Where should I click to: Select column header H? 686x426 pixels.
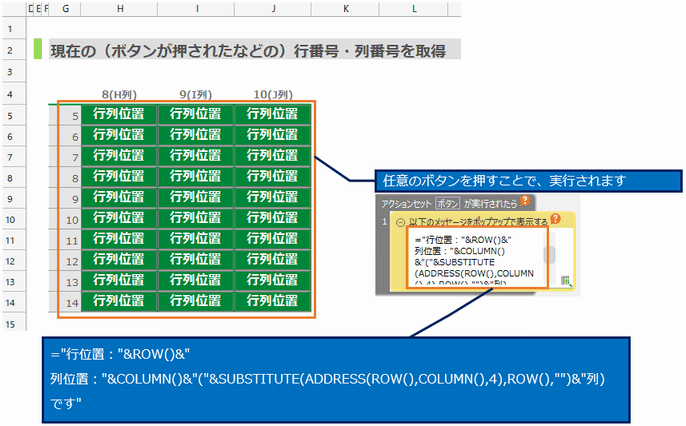coord(119,9)
